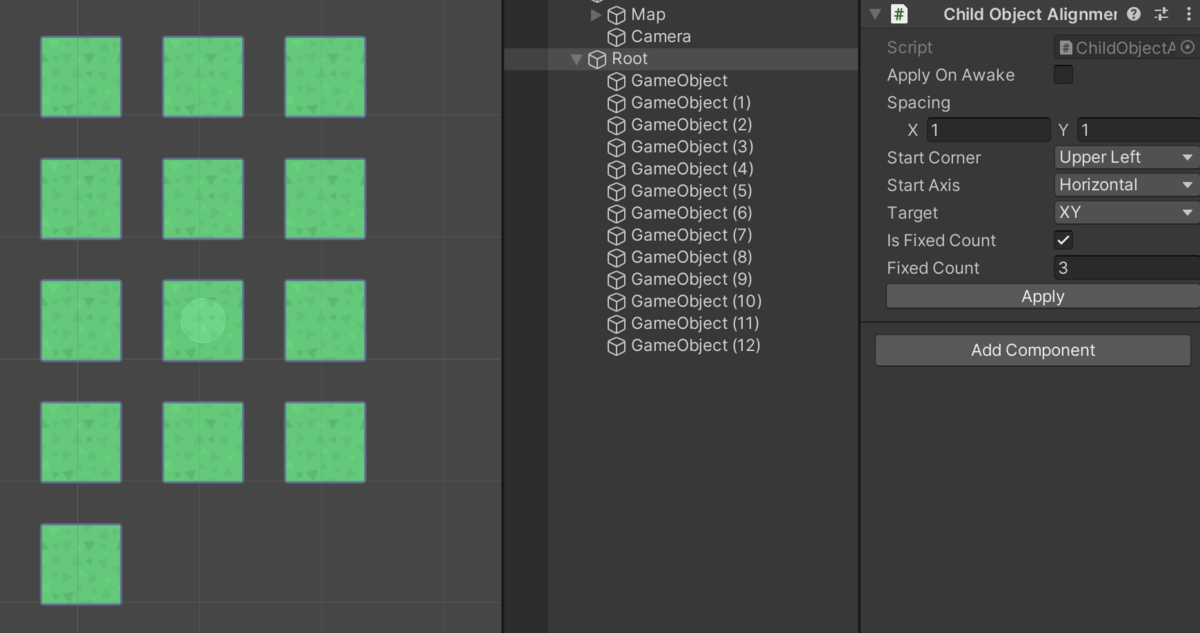
Task: Open presets for Child Object Aligner
Action: [x=1160, y=14]
